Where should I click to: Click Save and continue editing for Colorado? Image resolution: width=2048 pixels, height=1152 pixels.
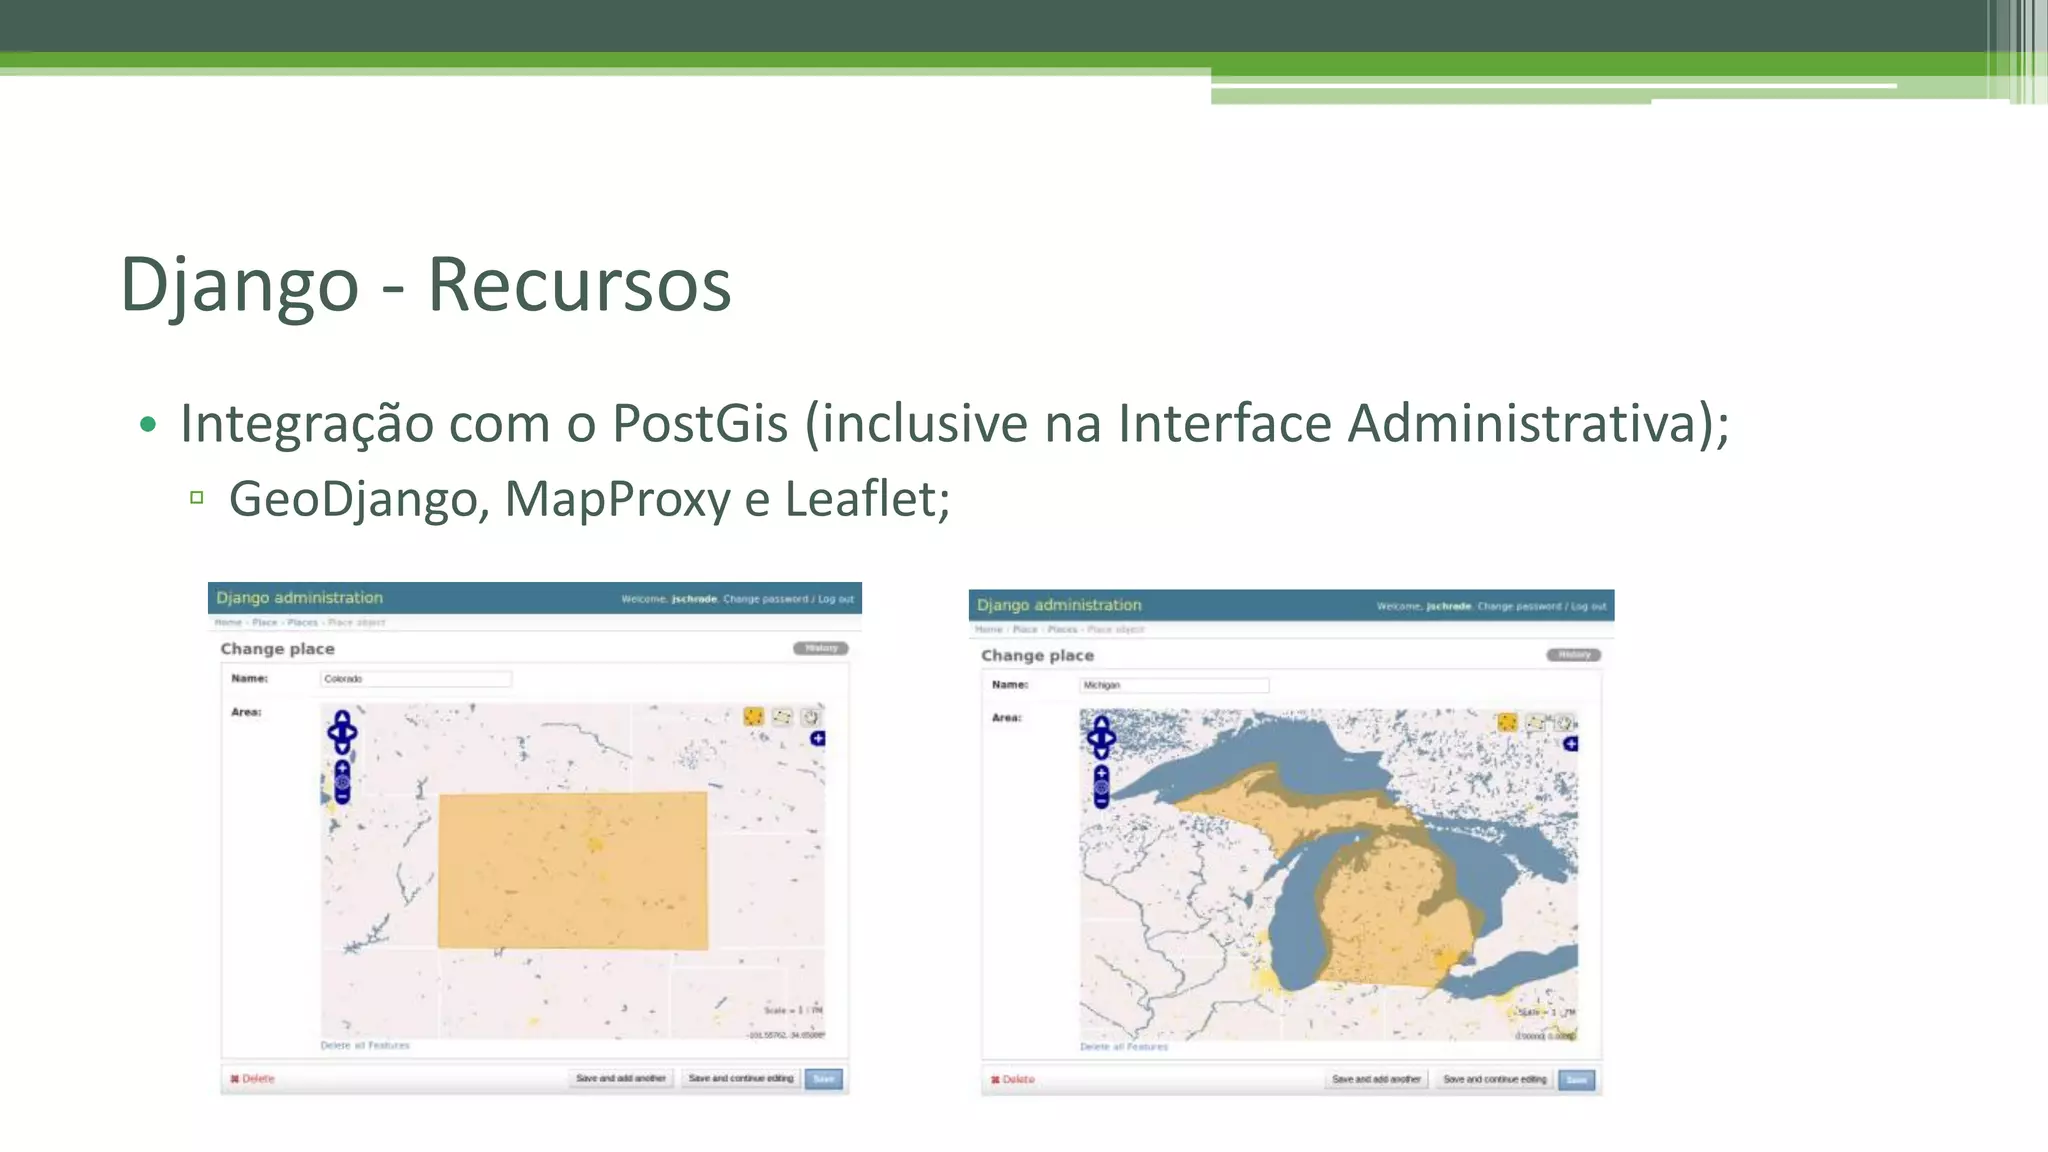tap(741, 1079)
